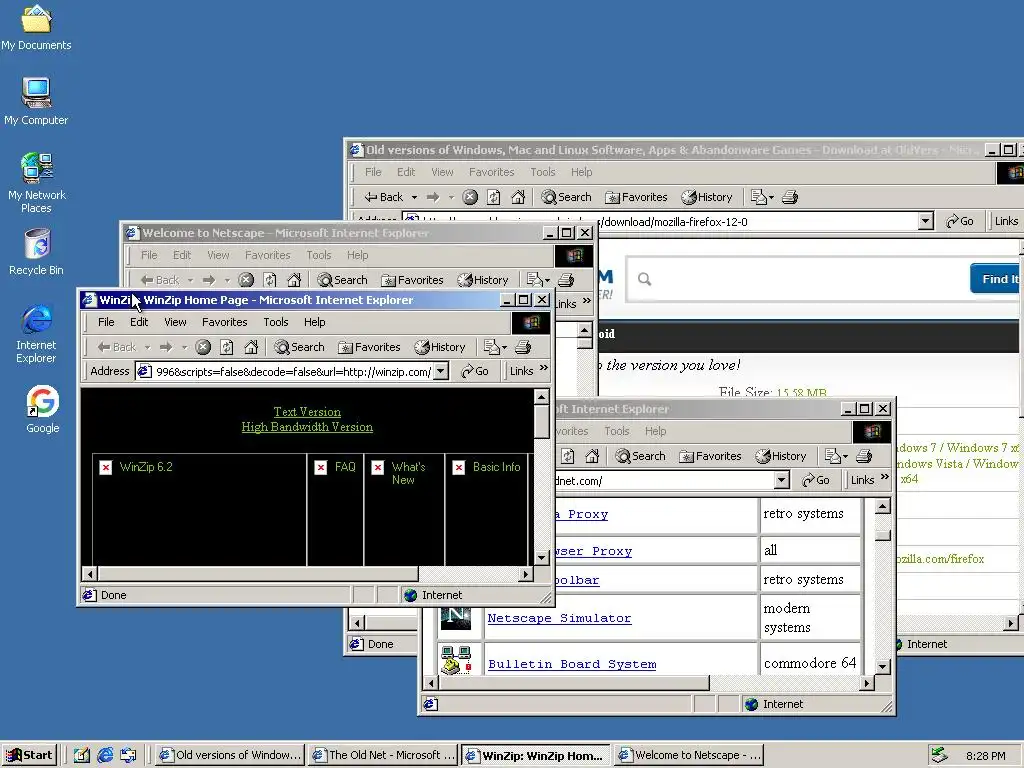Click Home icon in Welcome to Netscape window
This screenshot has width=1024, height=768.
(294, 280)
